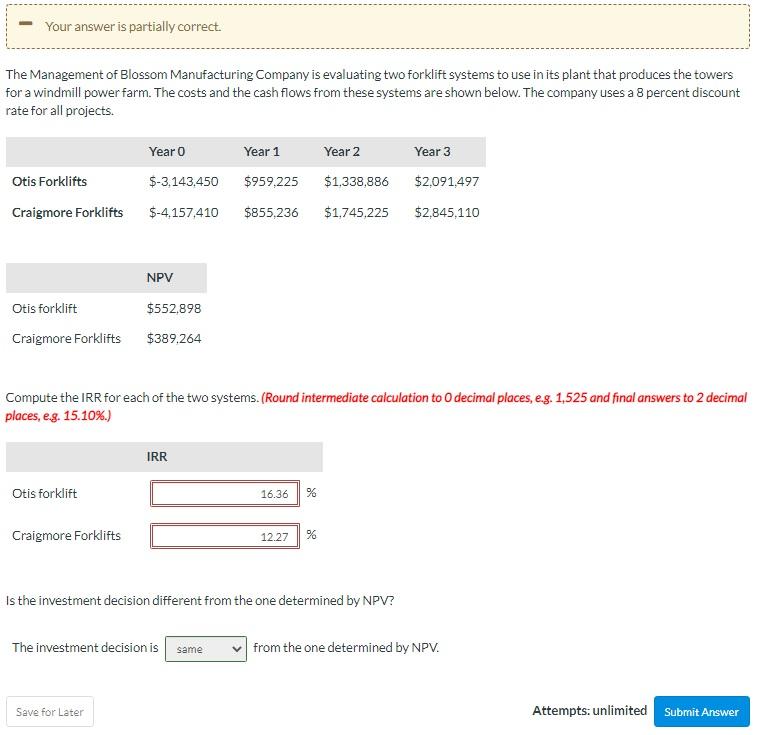
Task: Click the NPV table header
Action: 160,278
